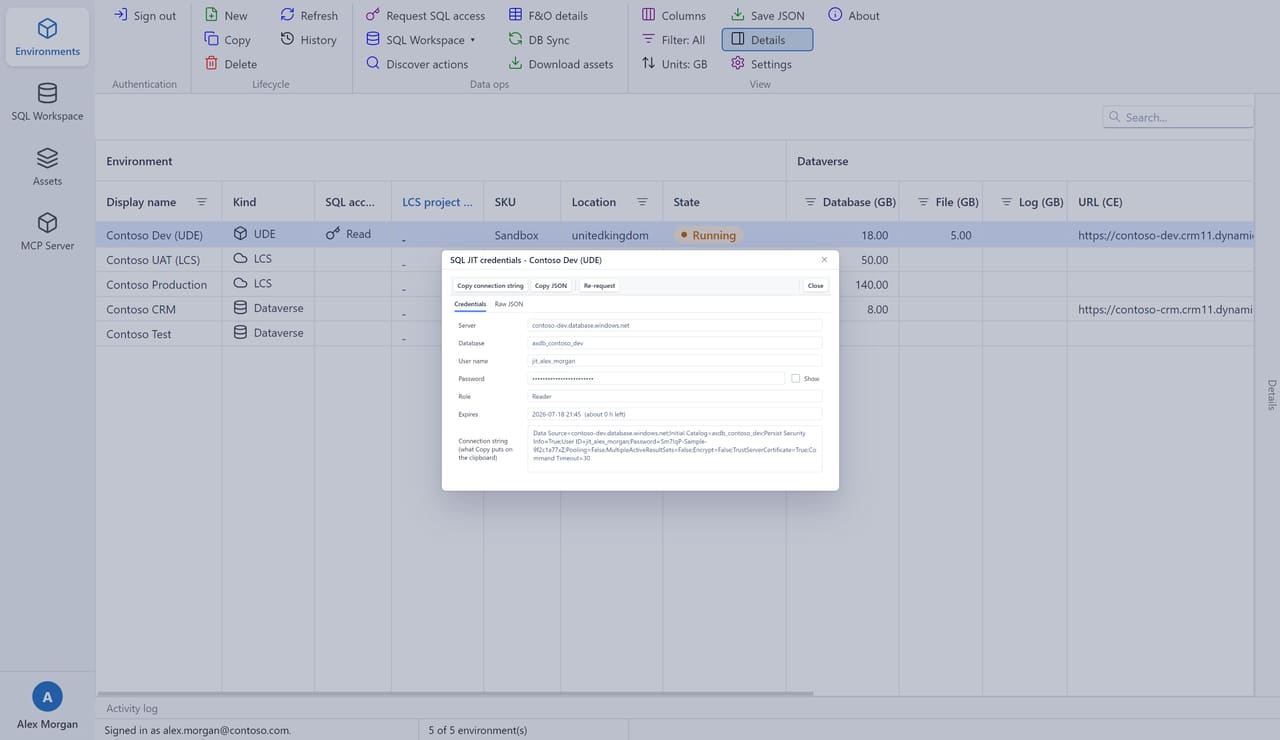Viewport: 1280px width, 740px height.
Task: Click the Sign out button
Action: click(x=145, y=15)
